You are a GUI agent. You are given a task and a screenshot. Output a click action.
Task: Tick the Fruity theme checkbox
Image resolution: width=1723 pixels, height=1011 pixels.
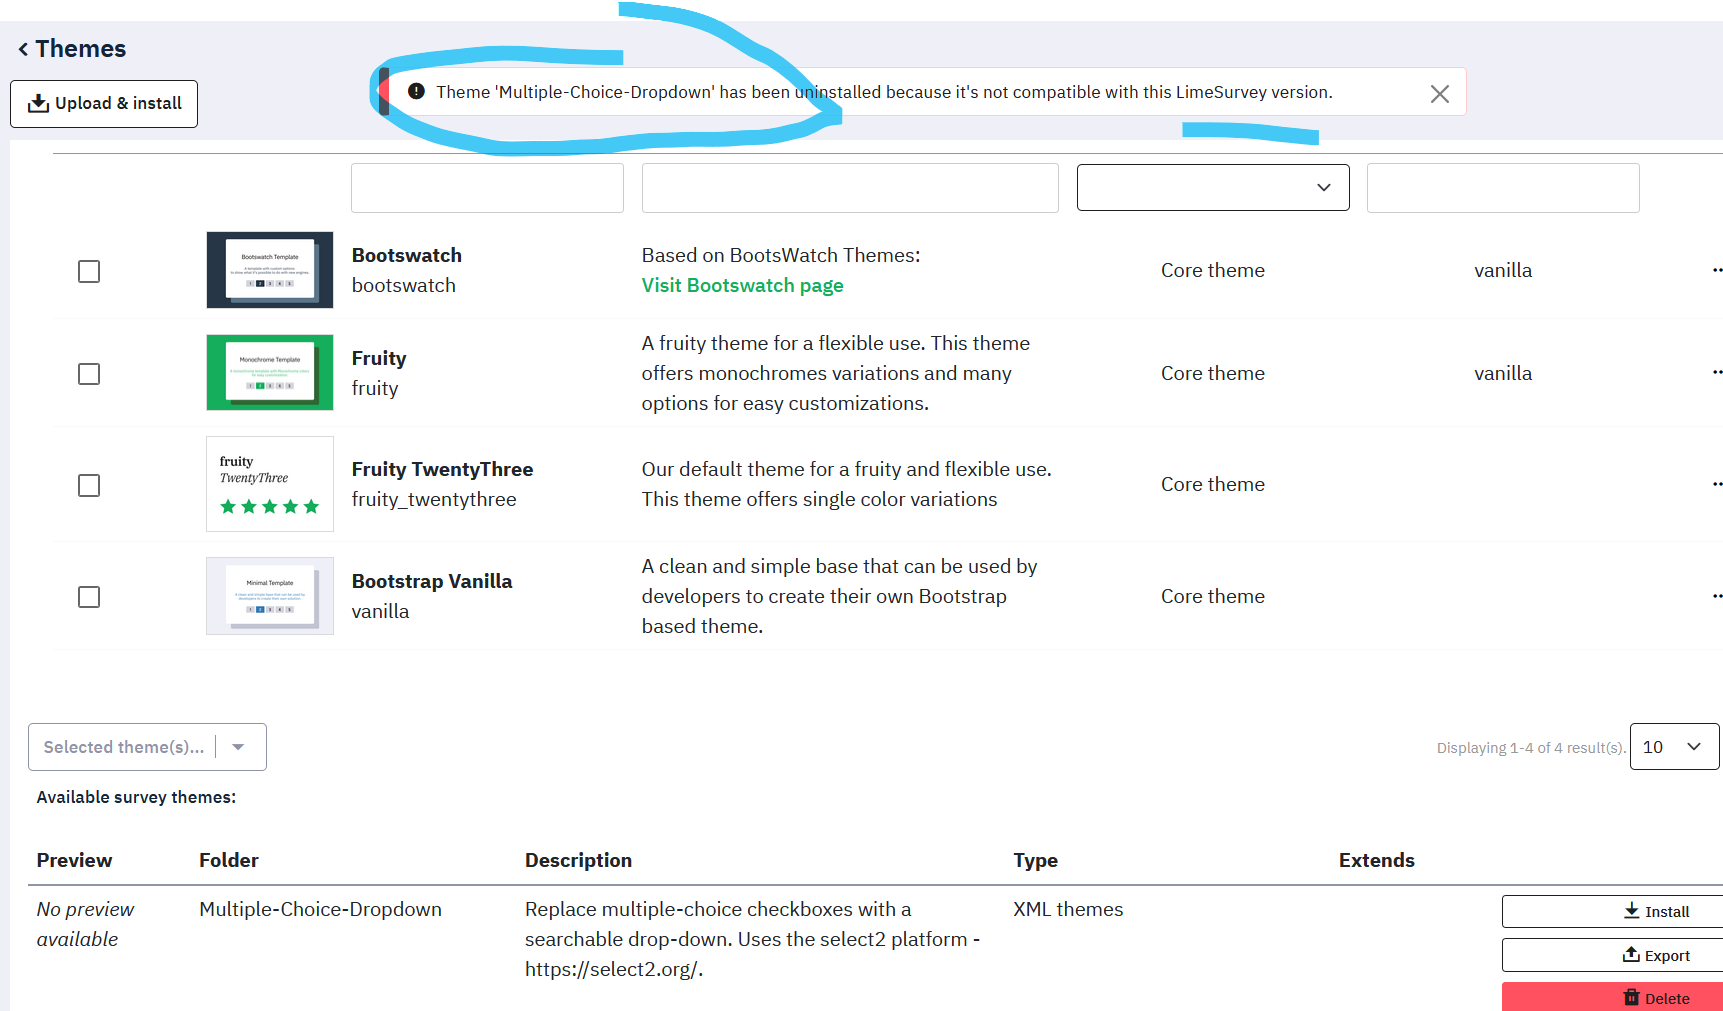89,374
